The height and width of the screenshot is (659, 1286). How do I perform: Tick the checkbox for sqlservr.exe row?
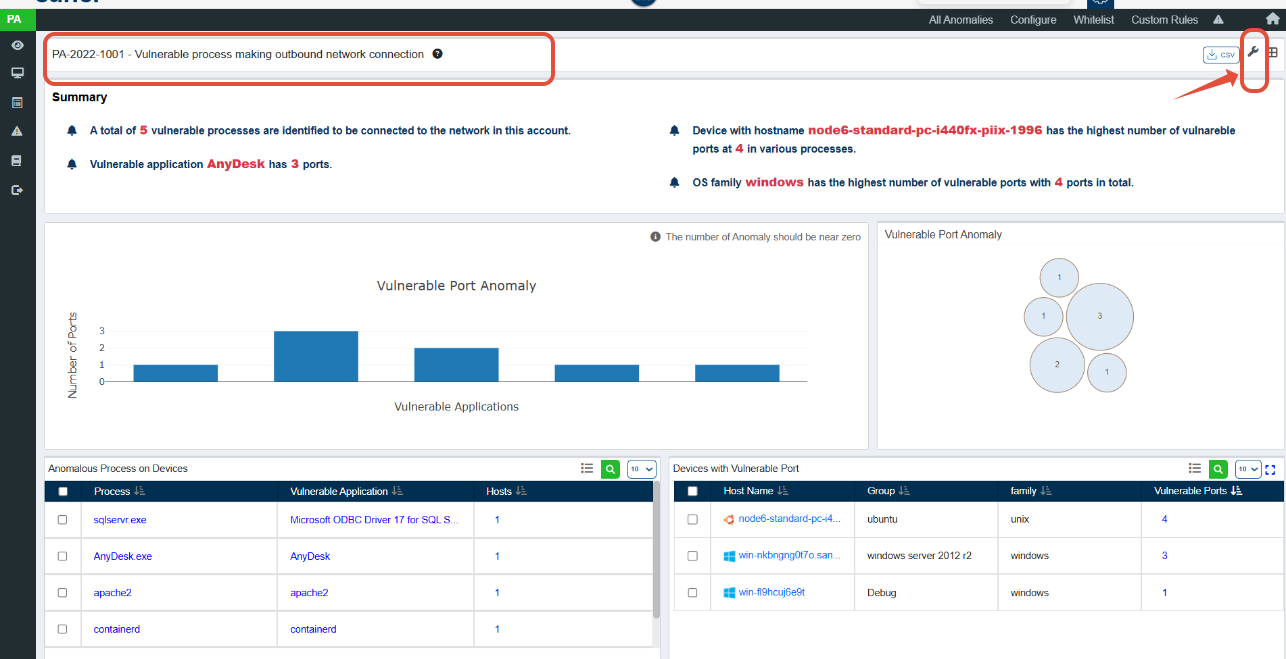coord(62,520)
